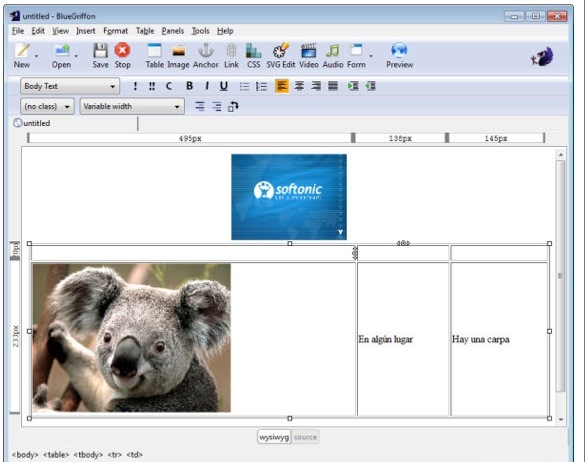
Task: Toggle Italic formatting
Action: [x=207, y=86]
